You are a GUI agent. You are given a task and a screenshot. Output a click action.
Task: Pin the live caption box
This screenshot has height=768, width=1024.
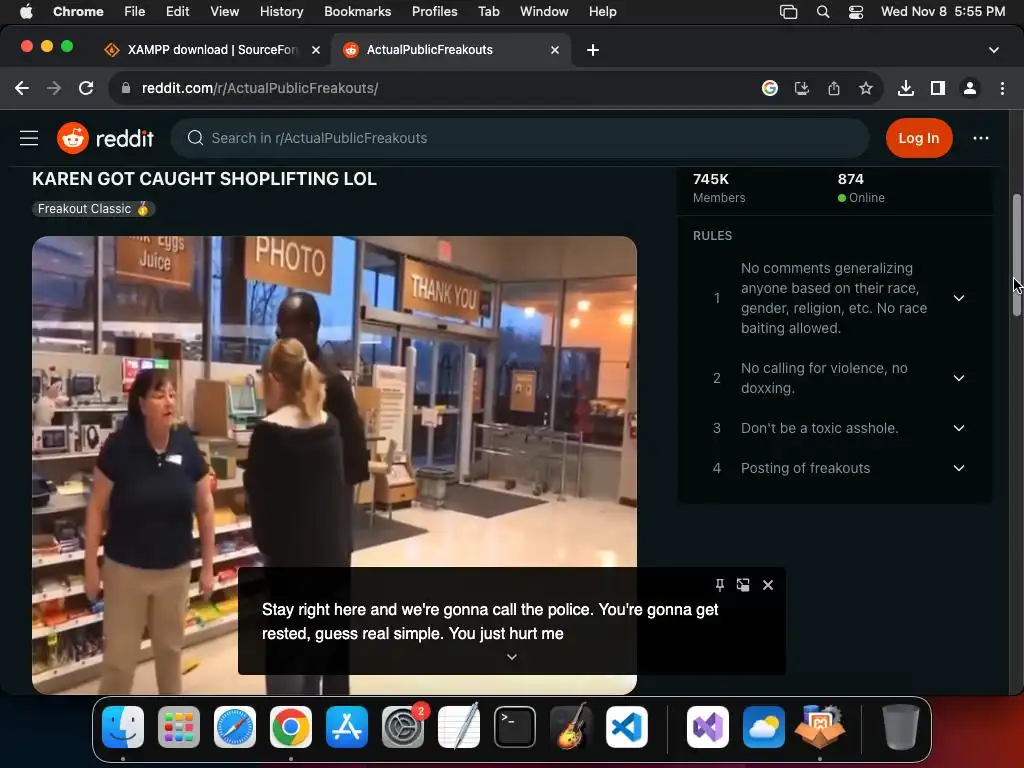pyautogui.click(x=720, y=585)
